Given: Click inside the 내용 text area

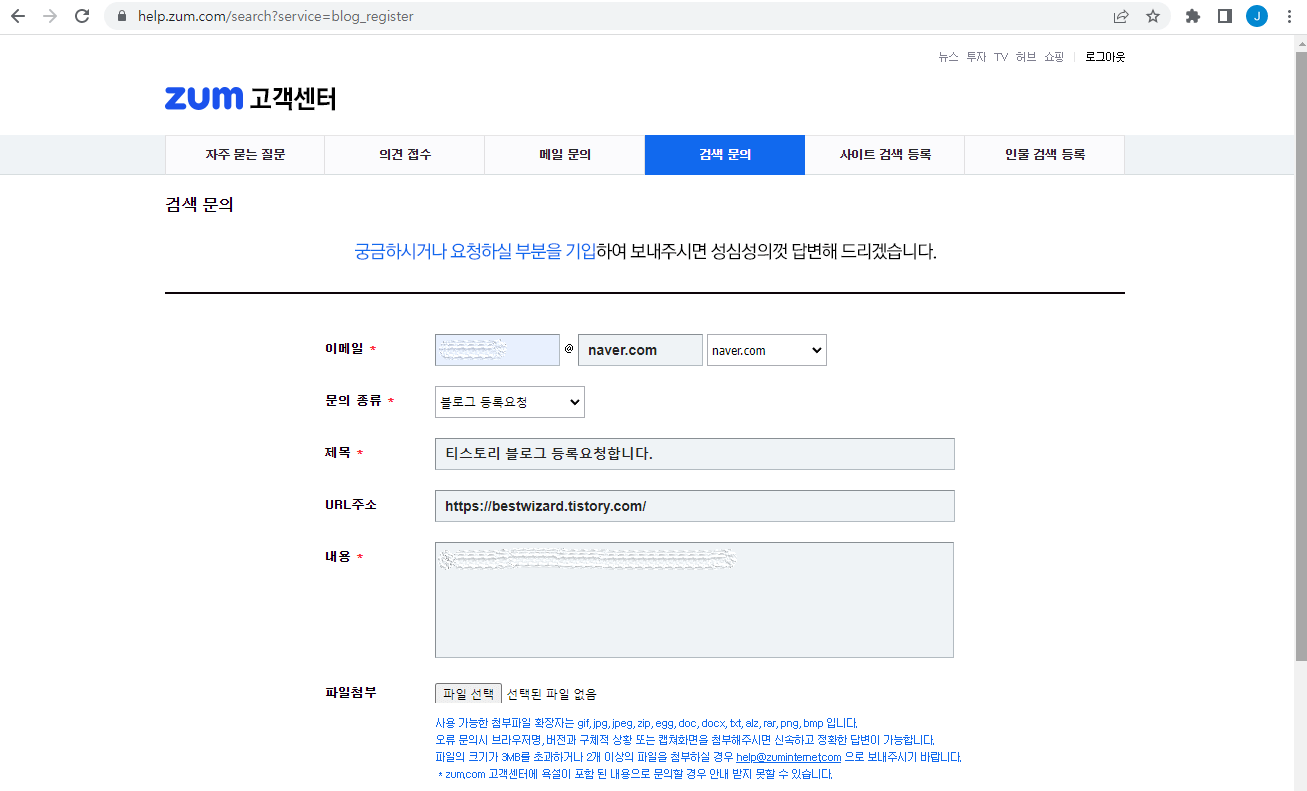Looking at the screenshot, I should (693, 600).
